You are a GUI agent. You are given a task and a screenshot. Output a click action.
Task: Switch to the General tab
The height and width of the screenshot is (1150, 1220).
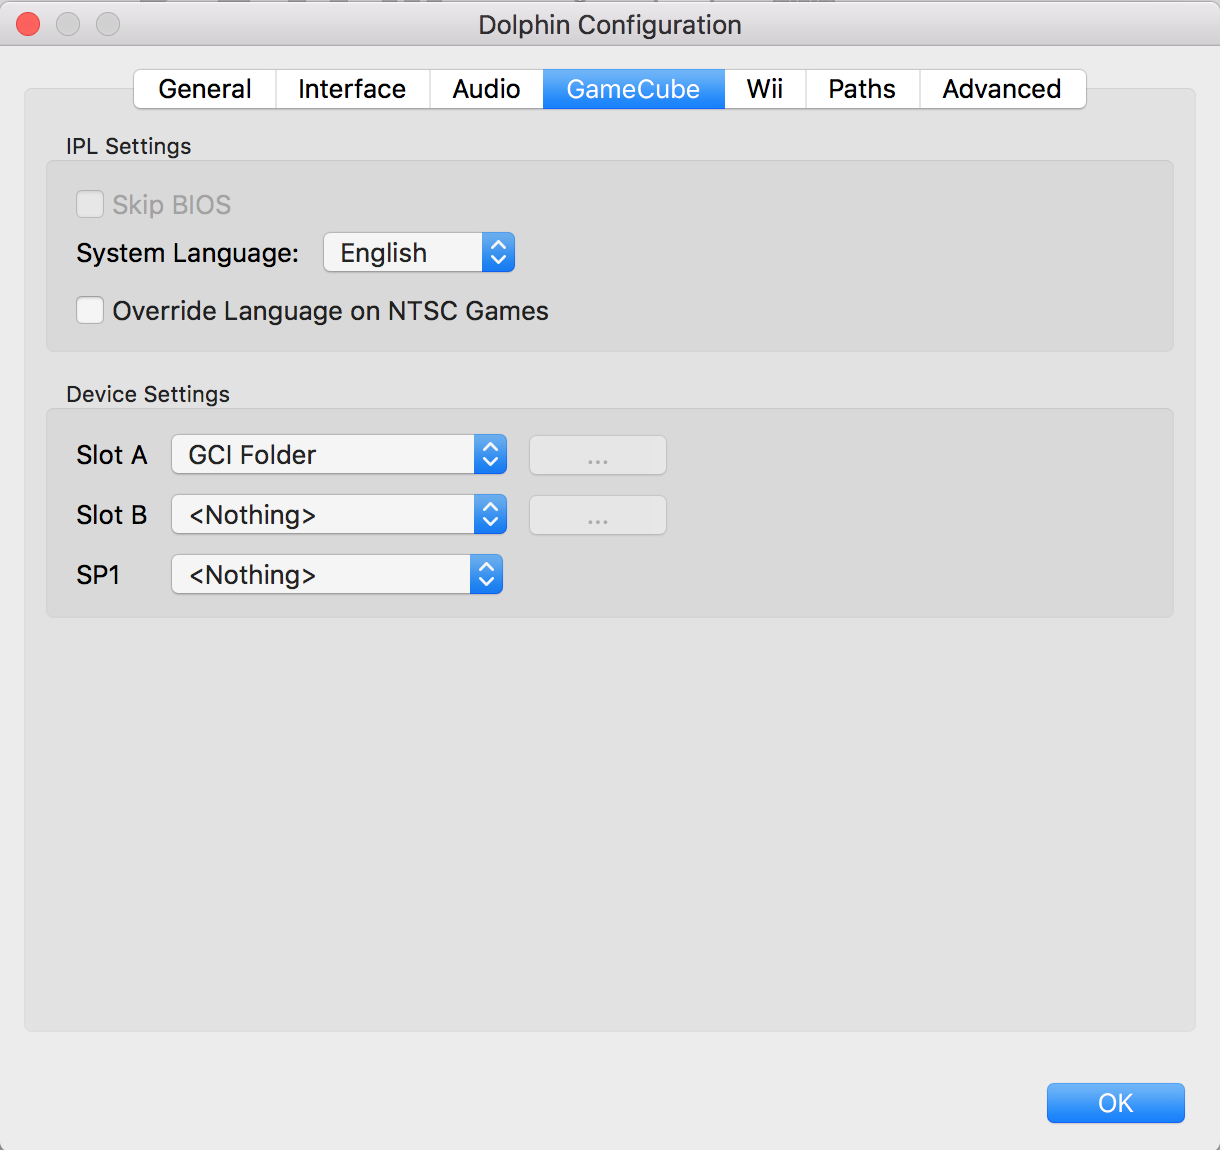205,89
